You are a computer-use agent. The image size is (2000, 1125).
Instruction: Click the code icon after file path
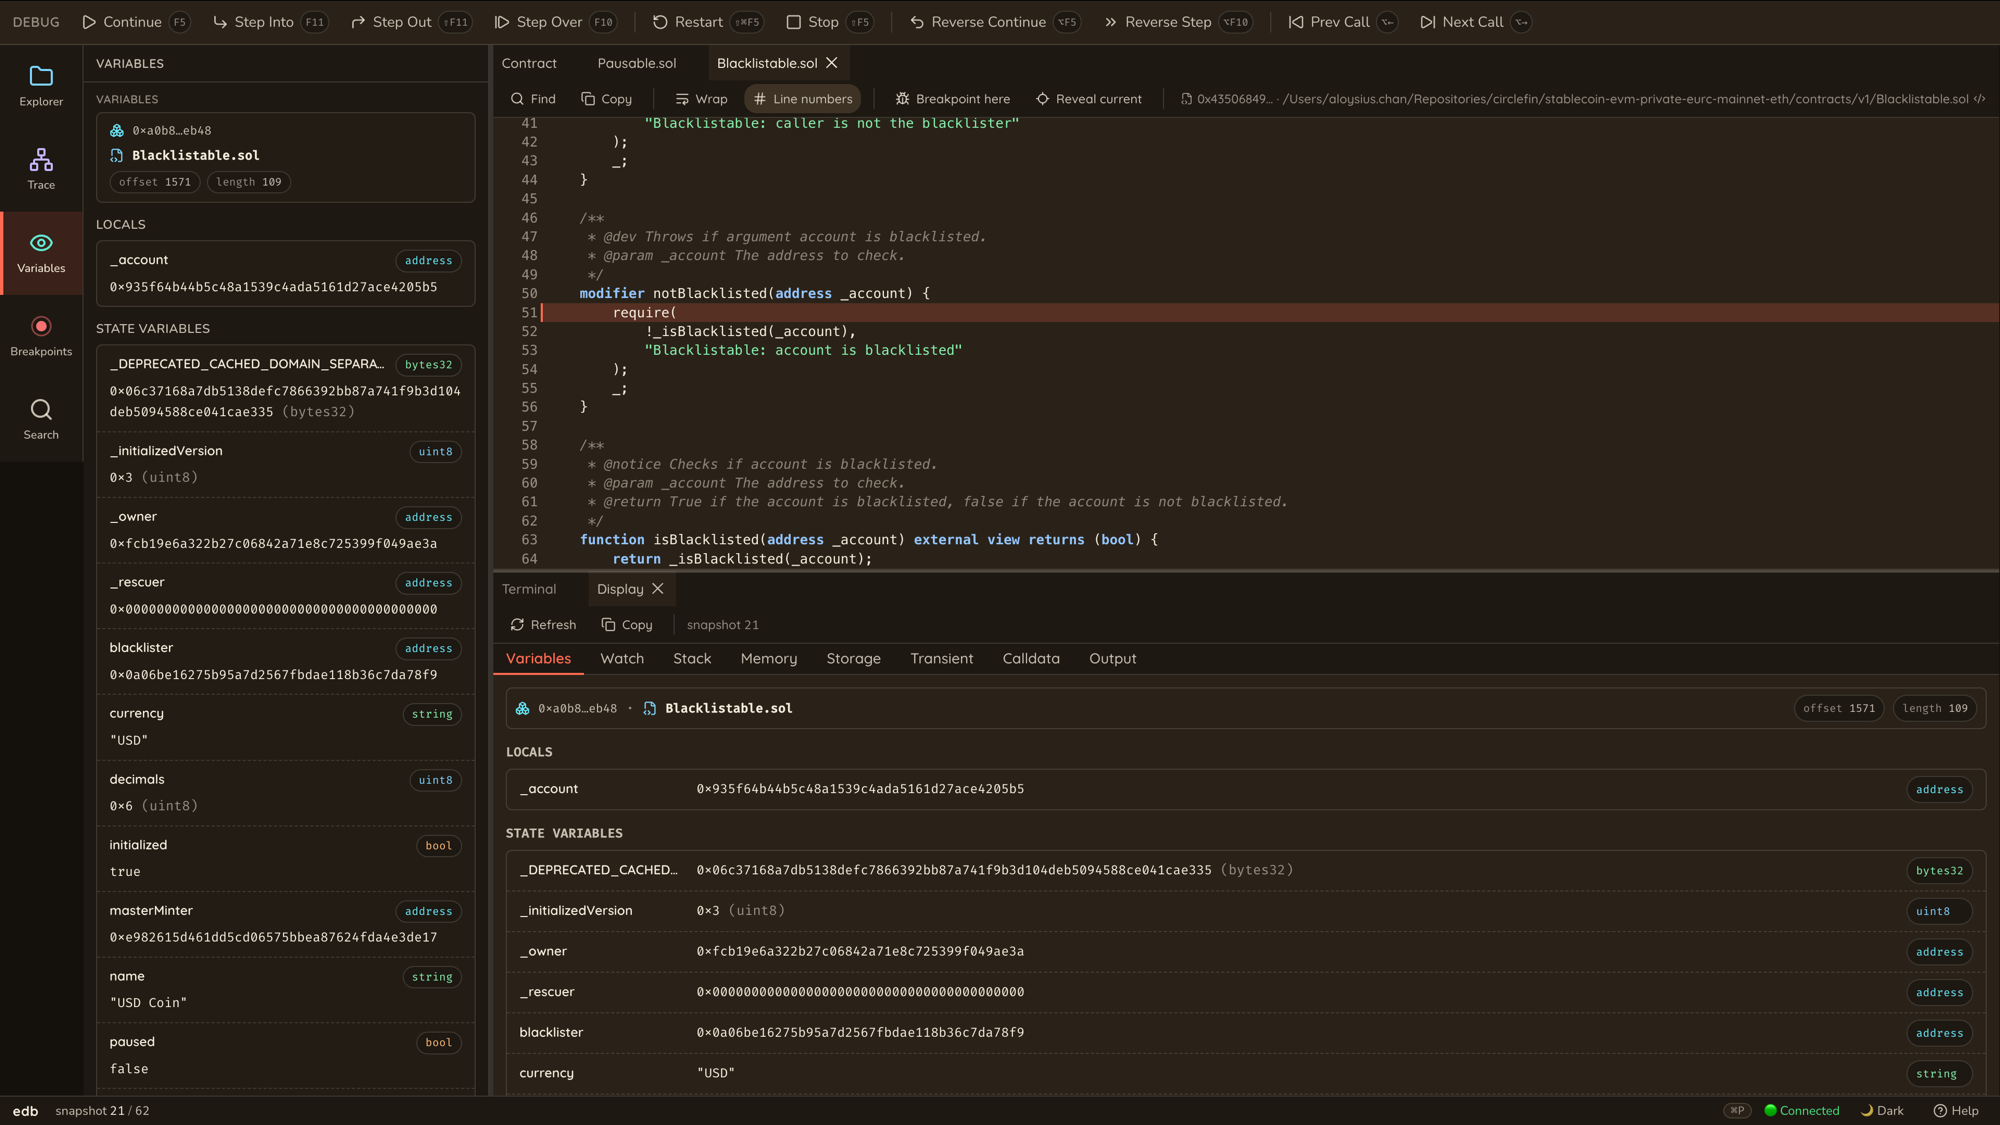pos(1980,99)
